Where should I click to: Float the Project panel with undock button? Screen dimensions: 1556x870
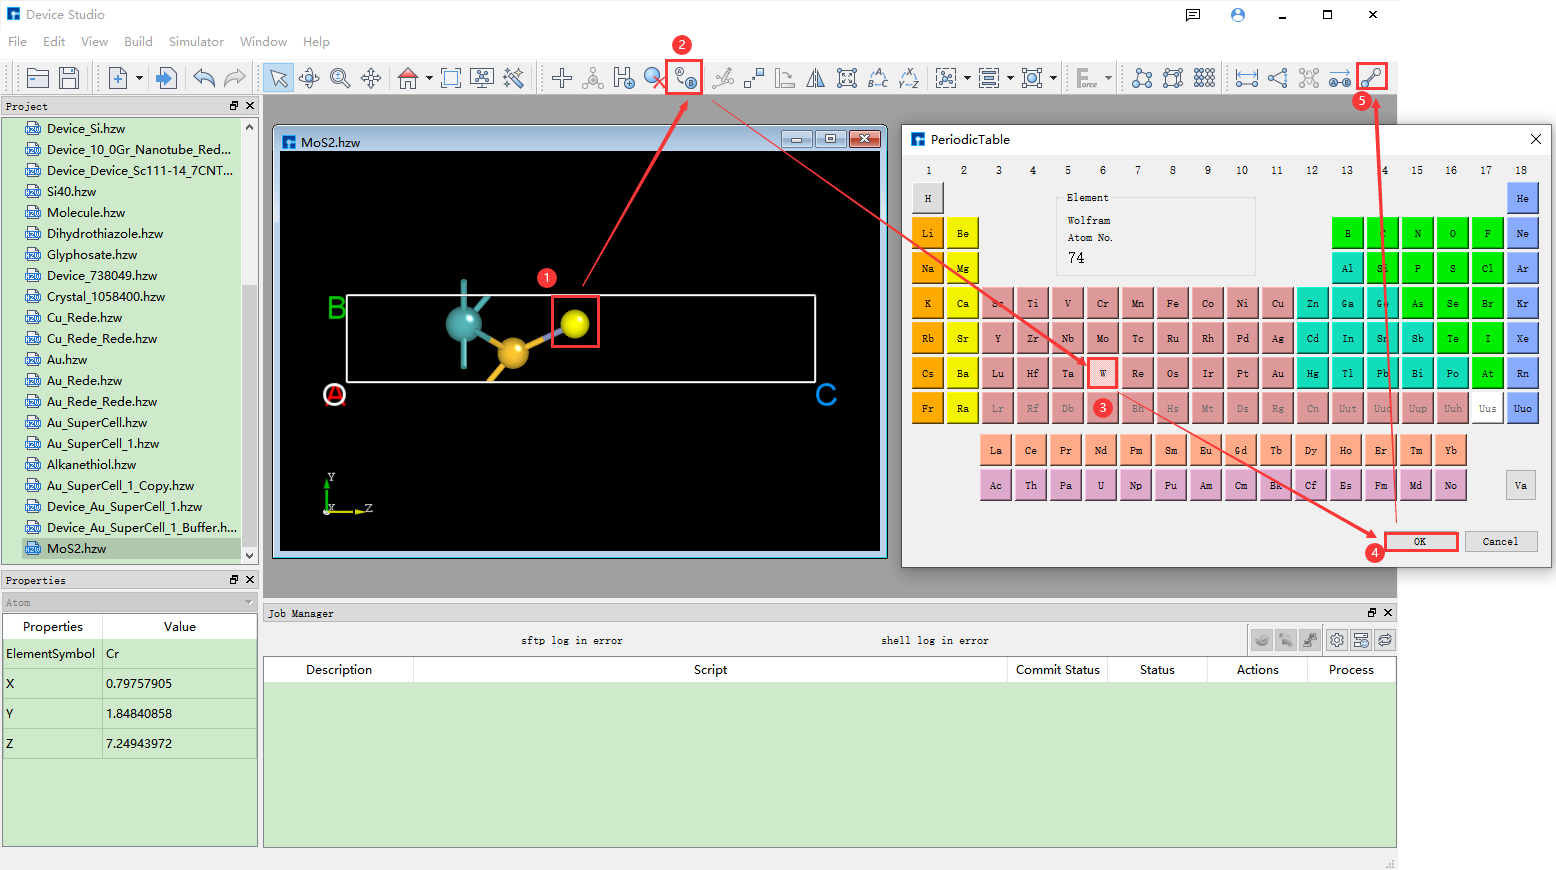coord(234,106)
